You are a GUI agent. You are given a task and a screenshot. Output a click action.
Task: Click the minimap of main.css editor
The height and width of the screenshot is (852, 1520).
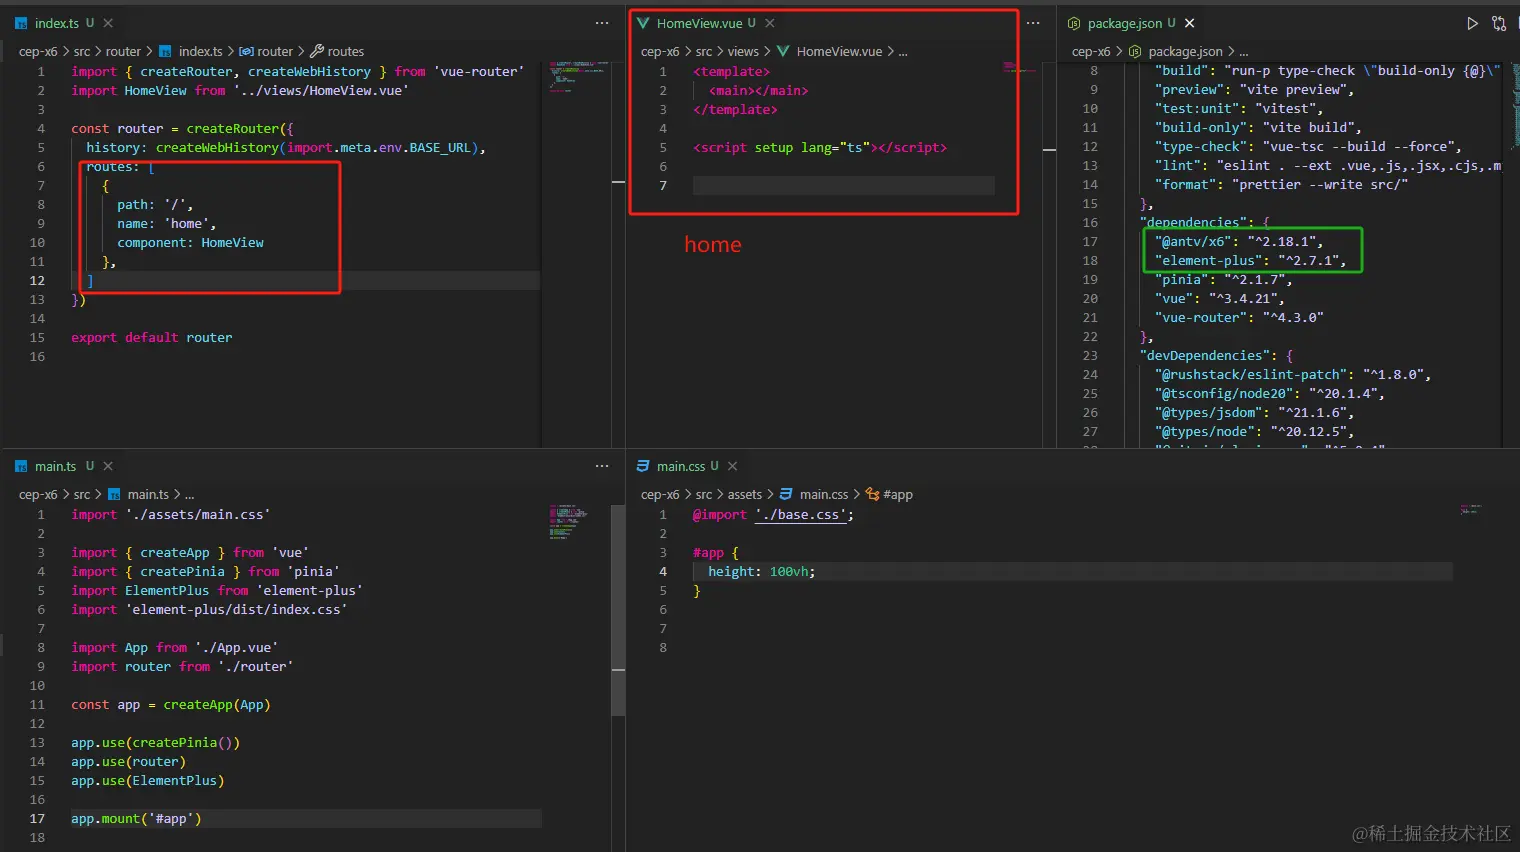point(1472,509)
